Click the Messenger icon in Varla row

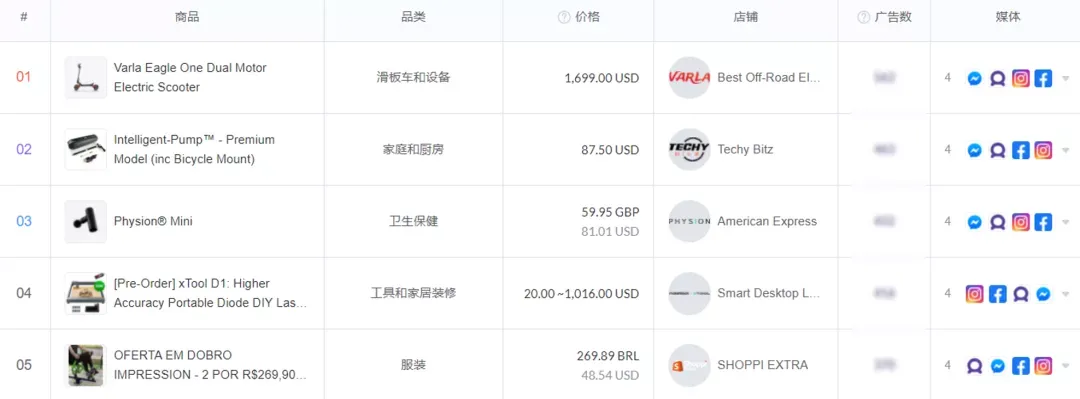[x=974, y=79]
